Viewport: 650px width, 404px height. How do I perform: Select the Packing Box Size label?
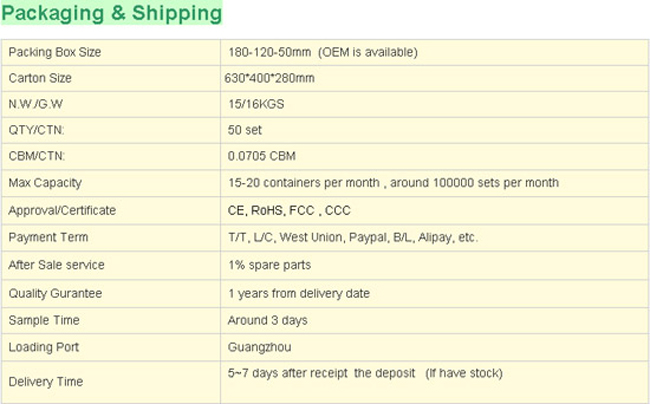click(x=55, y=52)
